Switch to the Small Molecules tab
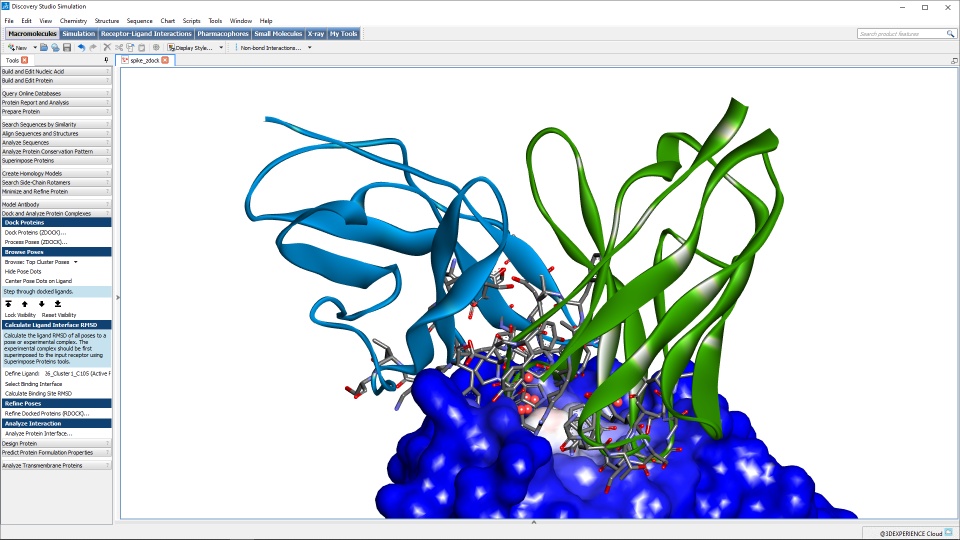This screenshot has height=540, width=960. coord(278,34)
